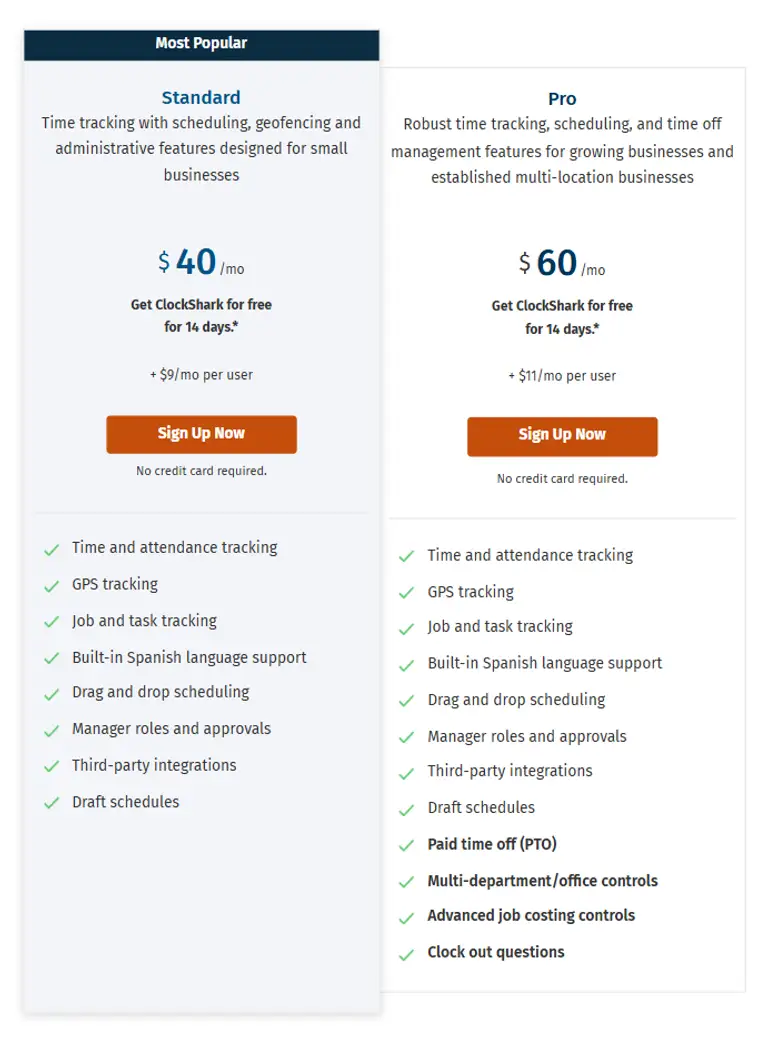Click the +$9/mo per user text
Viewport: 768px width, 1041px height.
pyautogui.click(x=201, y=375)
